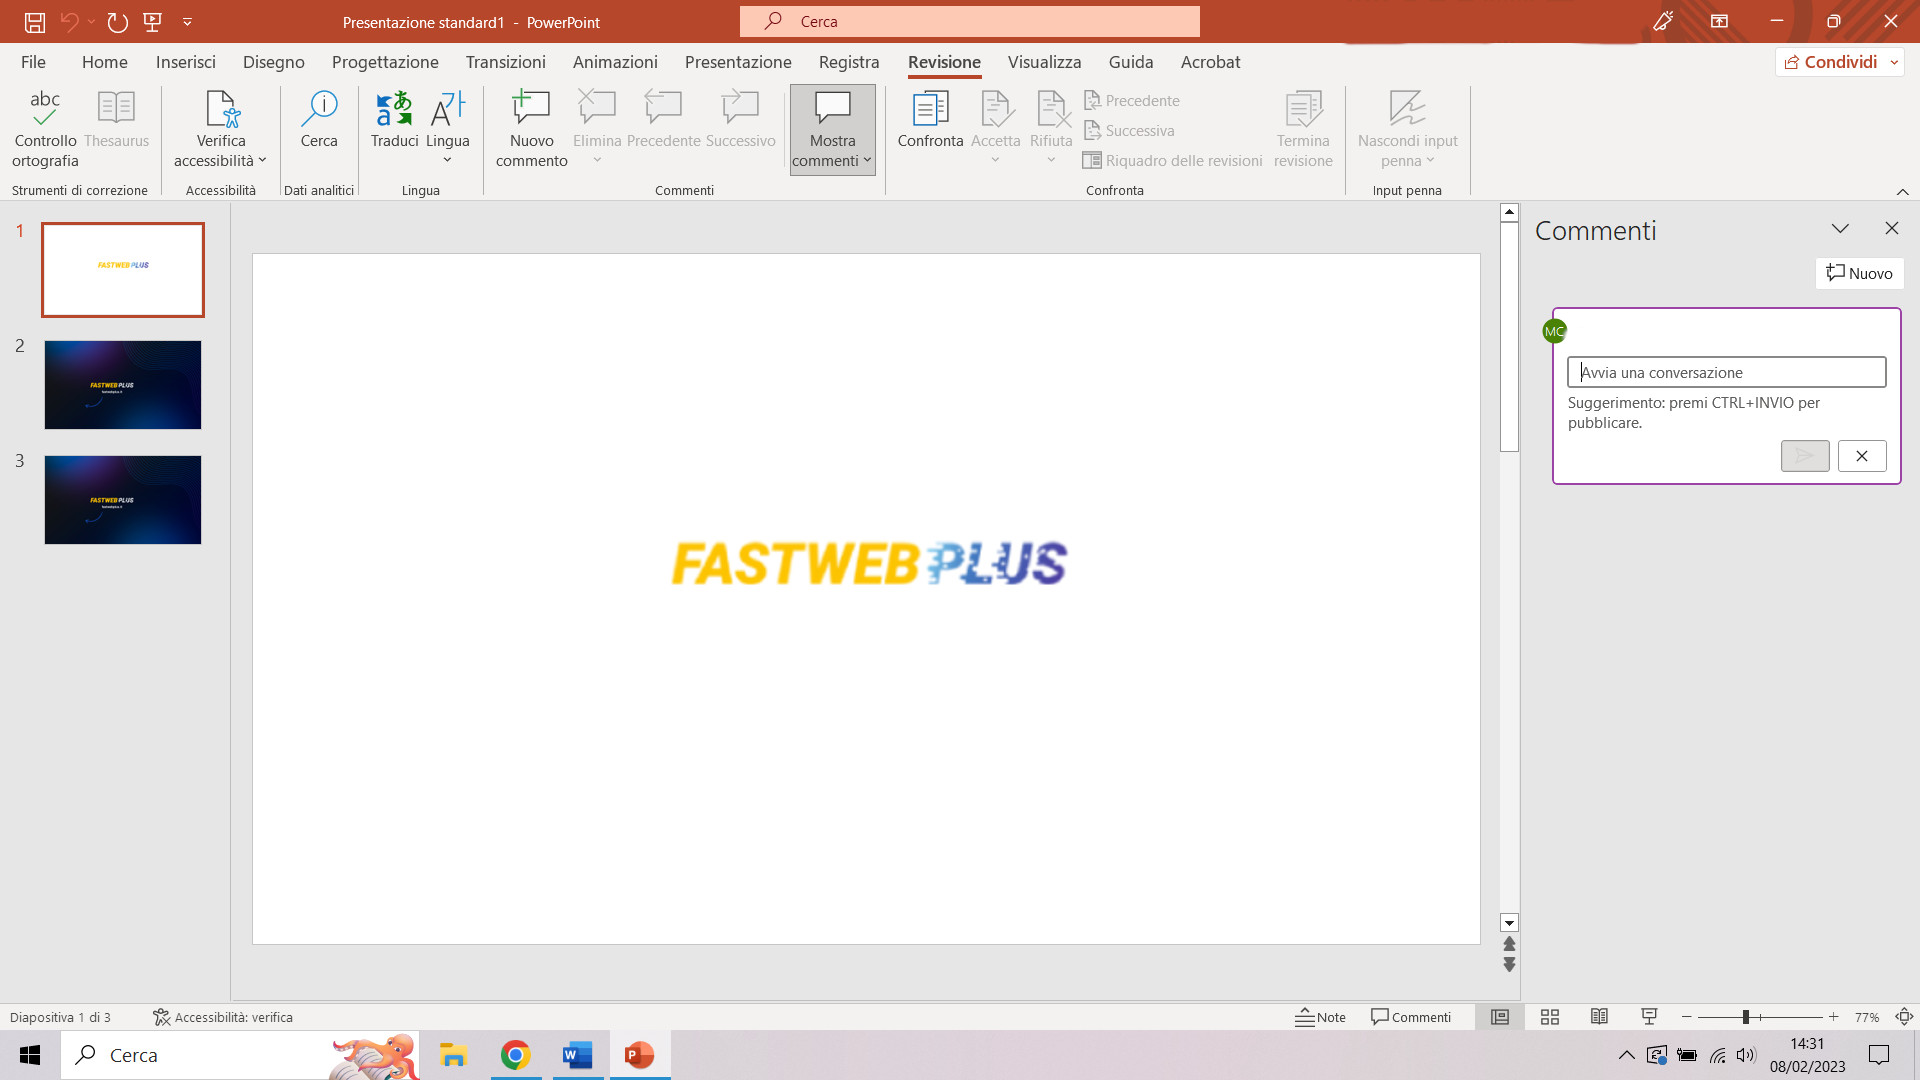The height and width of the screenshot is (1080, 1920).
Task: Toggle Commenti pane in status bar
Action: pos(1411,1017)
